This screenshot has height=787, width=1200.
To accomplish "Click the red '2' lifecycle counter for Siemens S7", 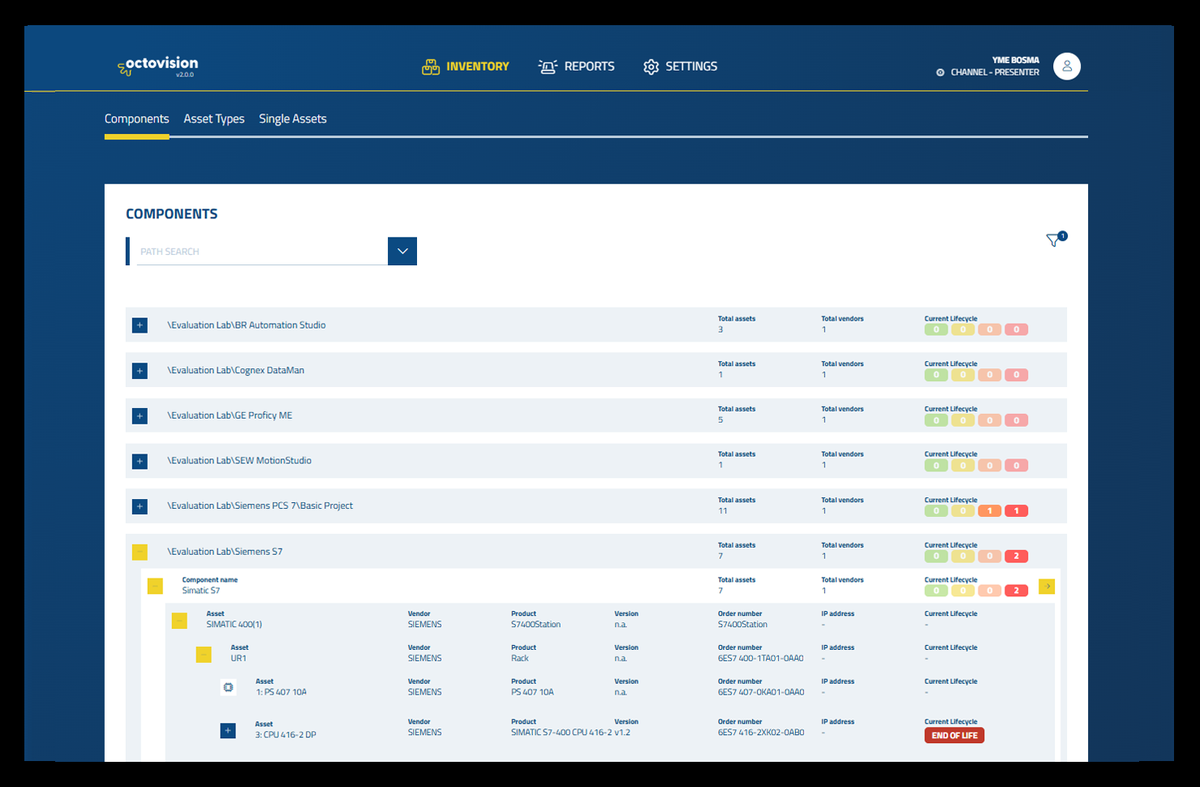I will tap(1016, 555).
